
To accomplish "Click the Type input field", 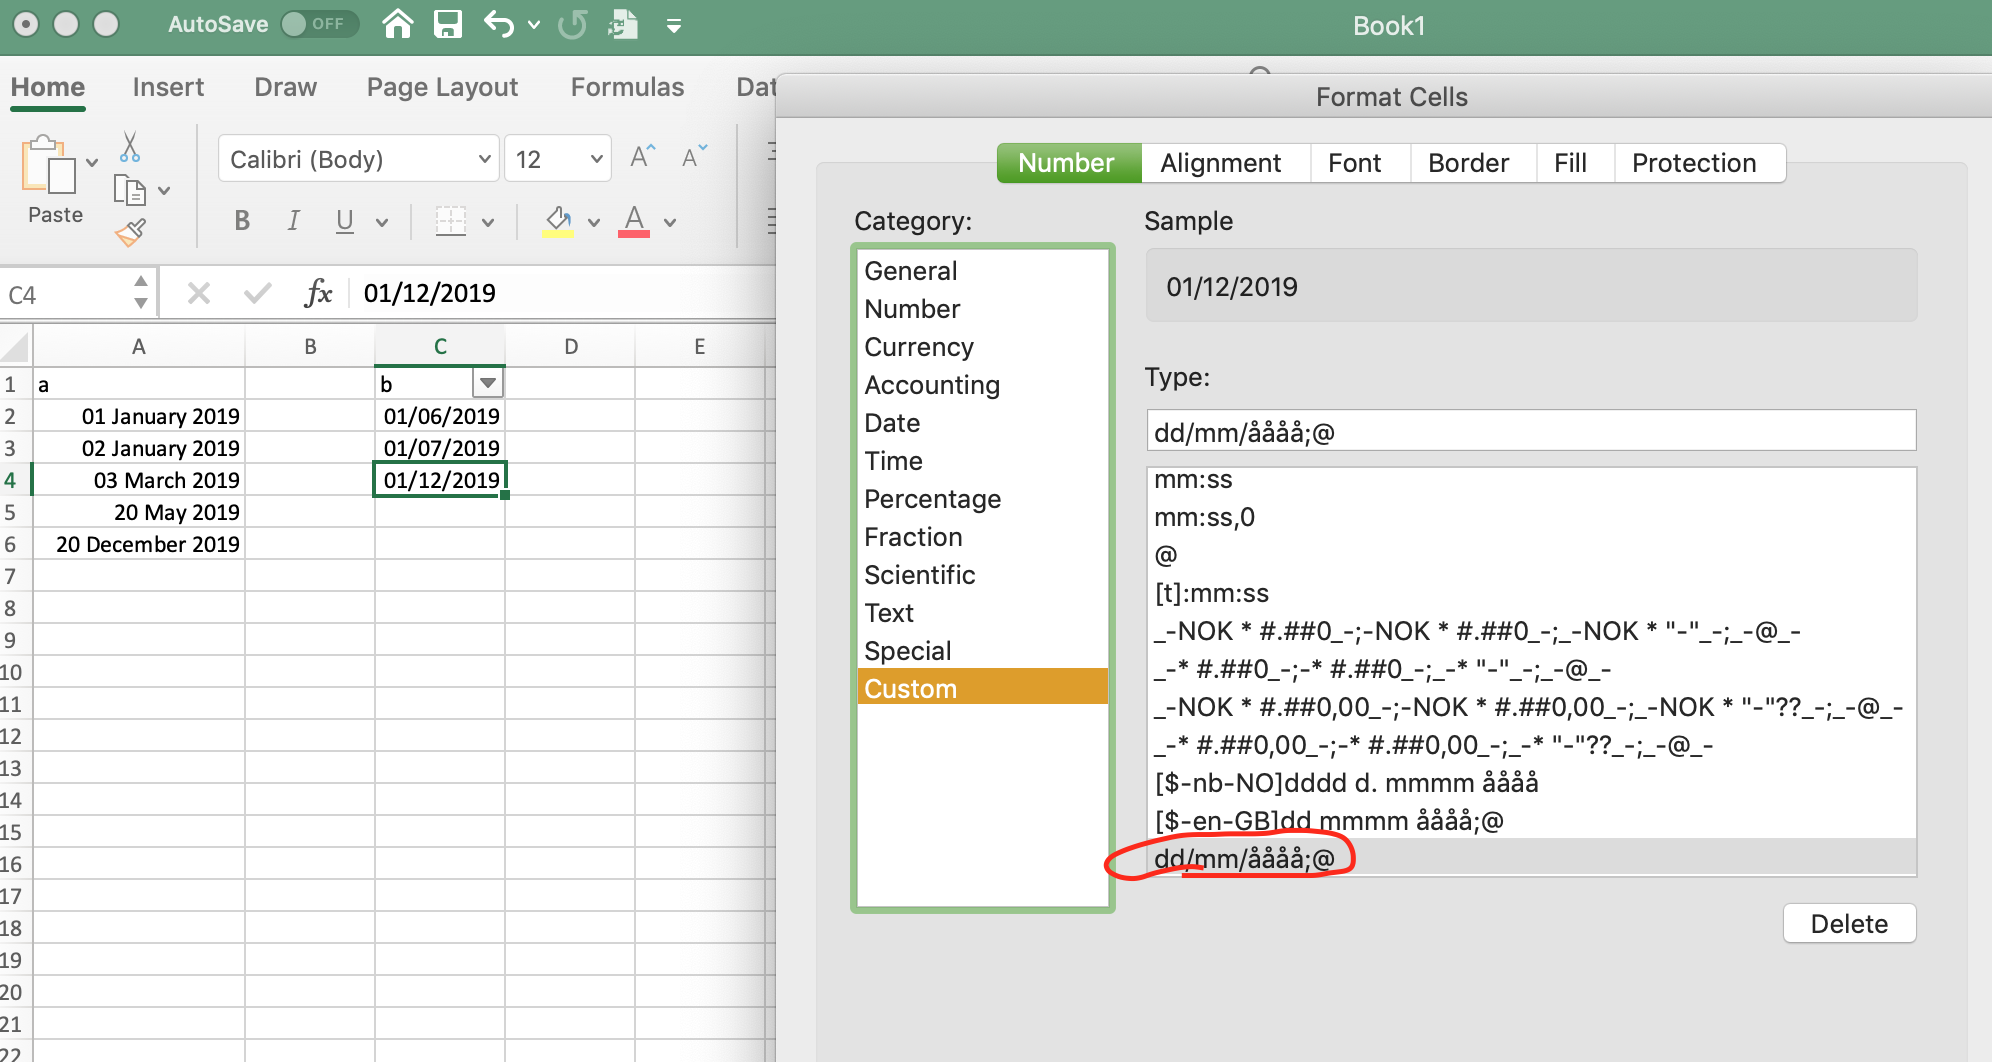I will pyautogui.click(x=1531, y=431).
